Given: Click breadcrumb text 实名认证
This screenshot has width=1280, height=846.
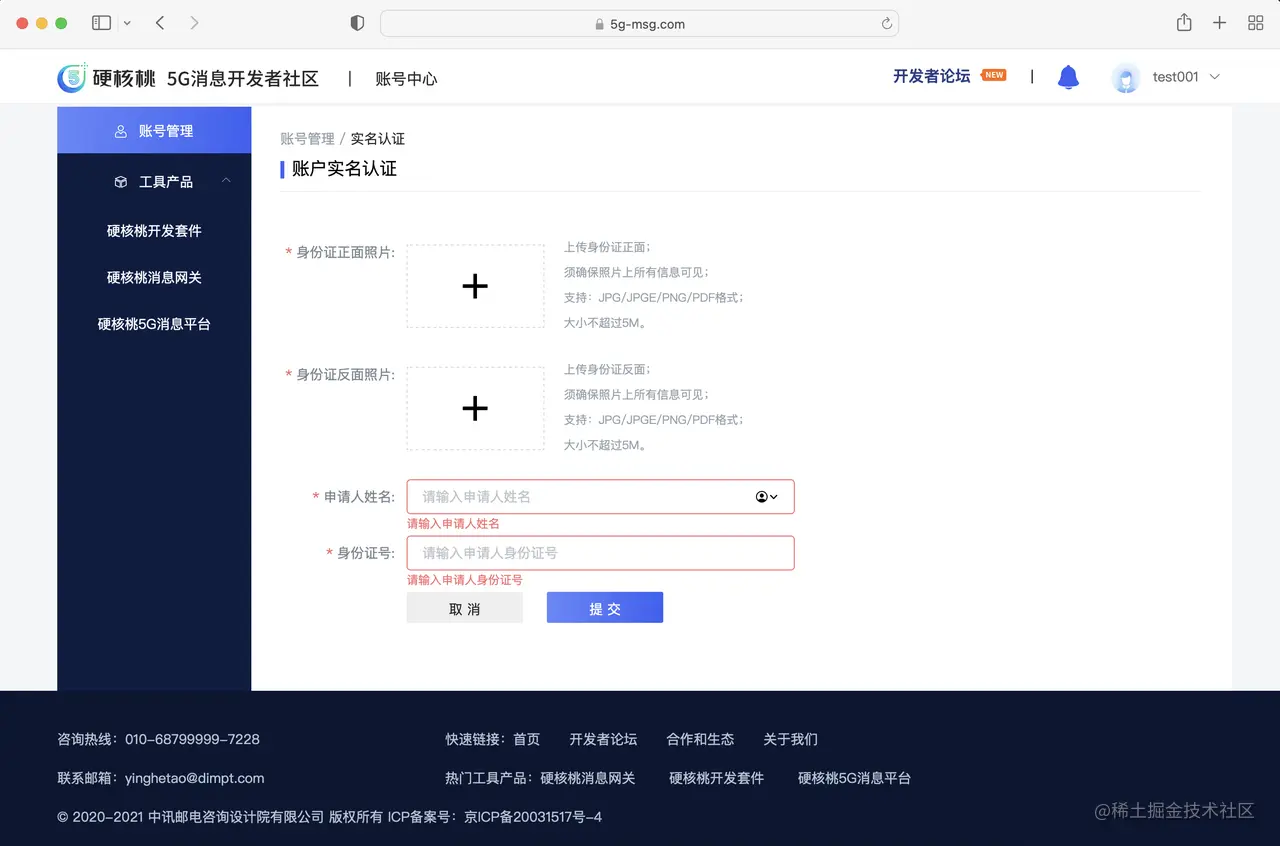Looking at the screenshot, I should pos(377,139).
